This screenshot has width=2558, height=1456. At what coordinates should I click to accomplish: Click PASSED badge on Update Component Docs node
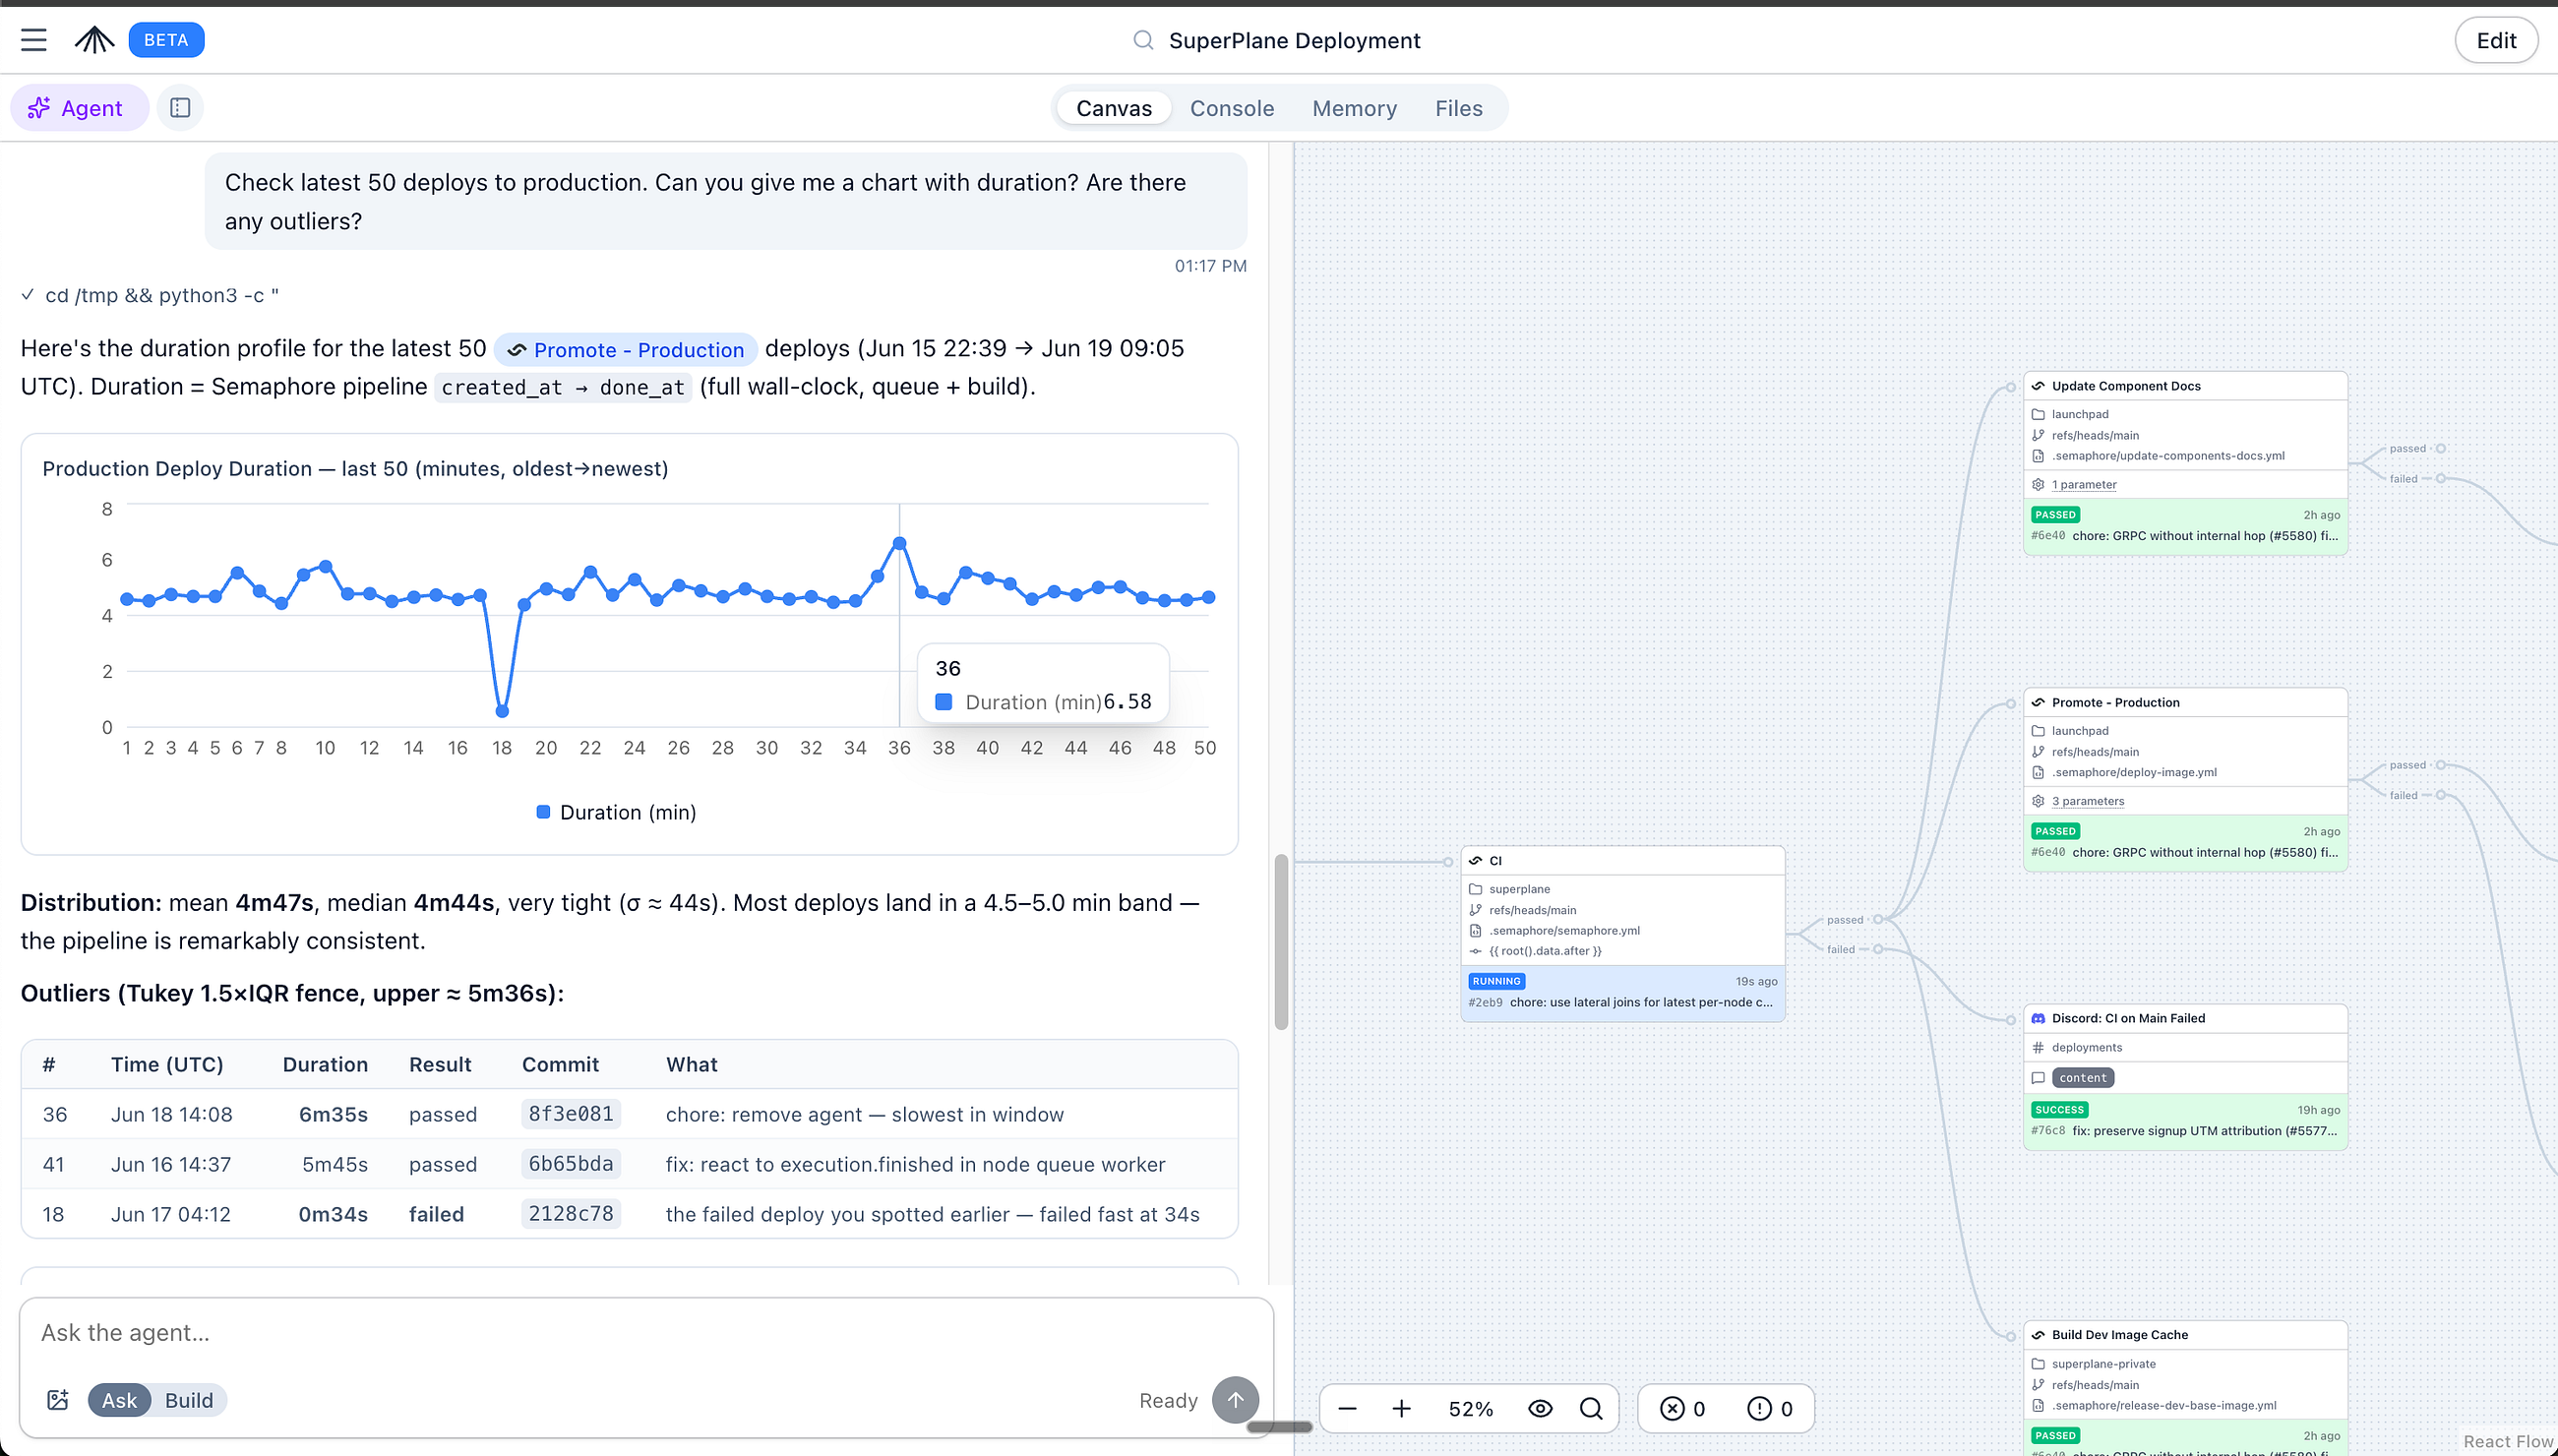click(x=2055, y=515)
